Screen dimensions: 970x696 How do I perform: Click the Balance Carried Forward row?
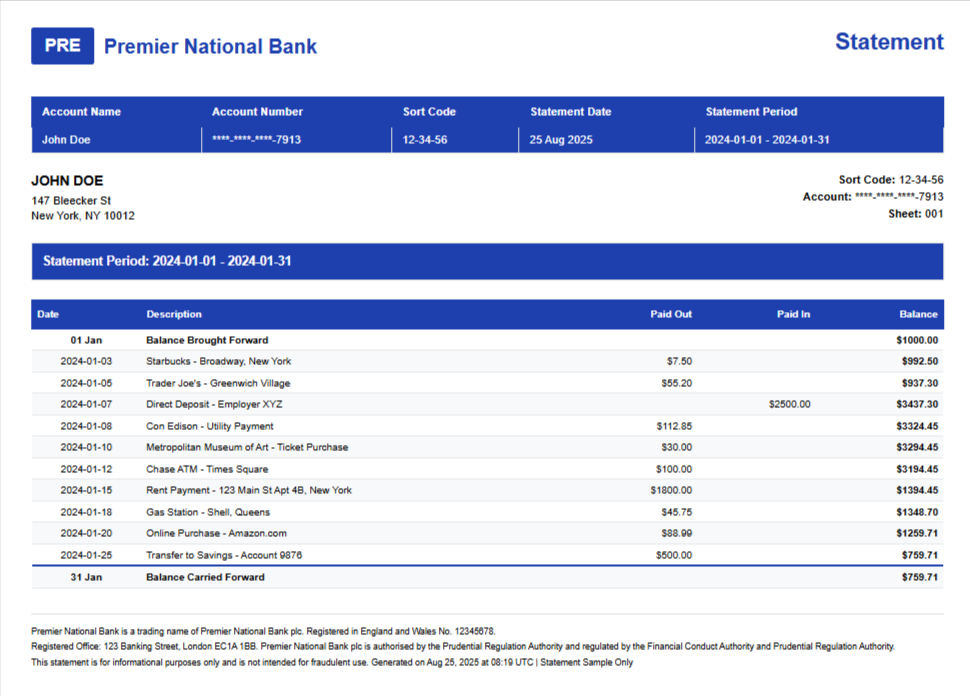point(205,577)
